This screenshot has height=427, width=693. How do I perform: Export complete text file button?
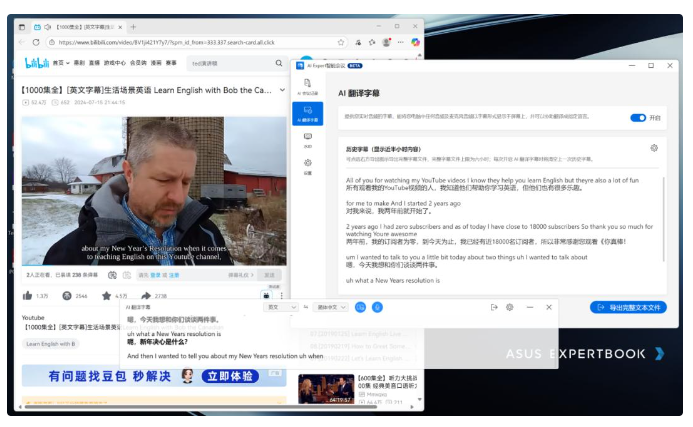(x=628, y=307)
